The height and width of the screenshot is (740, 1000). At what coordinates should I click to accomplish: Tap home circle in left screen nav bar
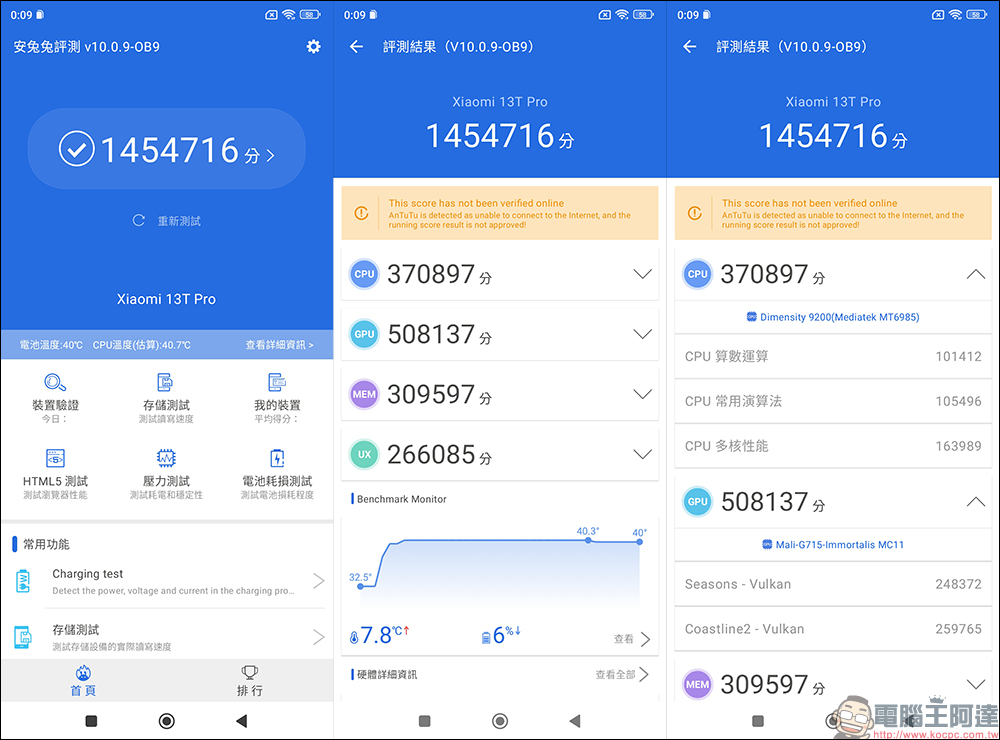point(166,721)
